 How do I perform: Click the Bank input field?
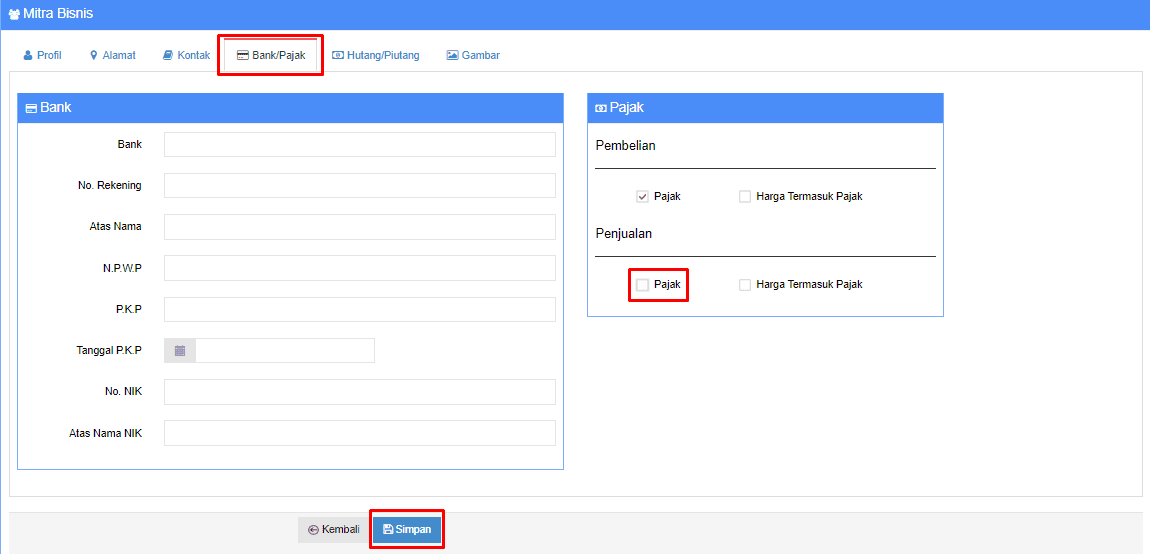tap(359, 145)
